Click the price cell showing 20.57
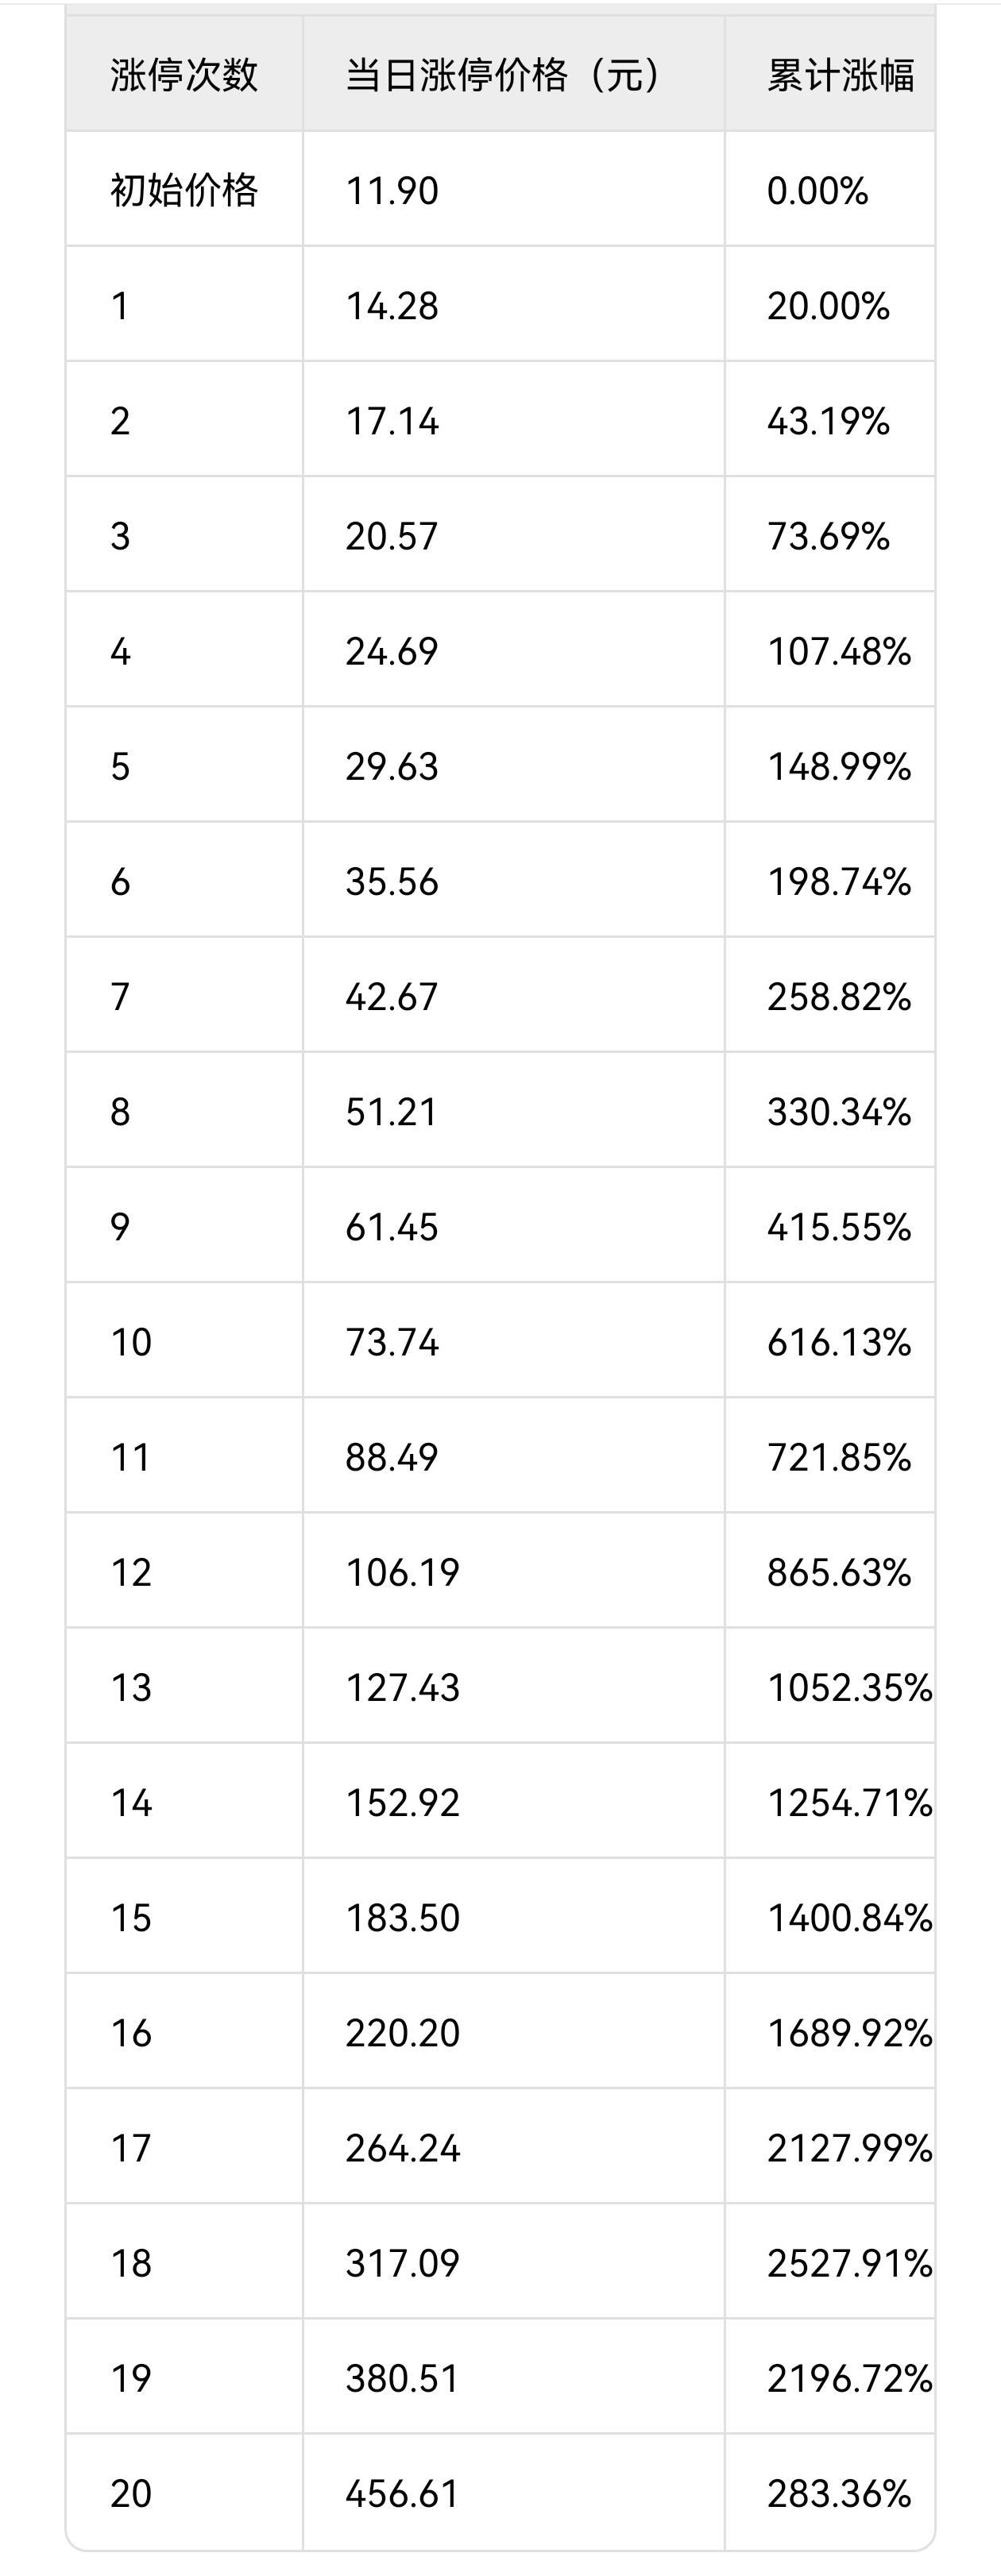The width and height of the screenshot is (1001, 2576). (392, 536)
